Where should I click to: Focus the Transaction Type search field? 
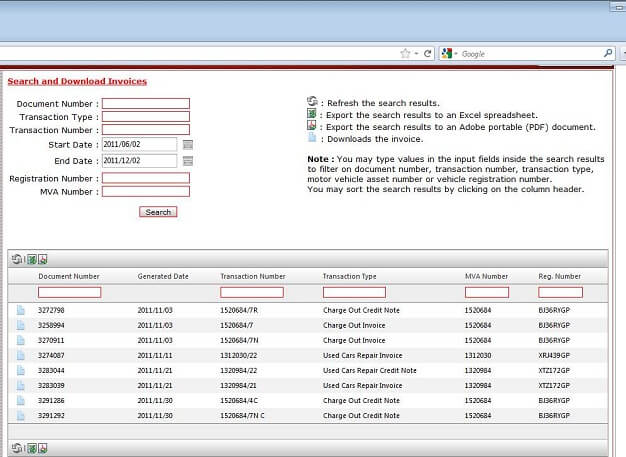pos(146,117)
